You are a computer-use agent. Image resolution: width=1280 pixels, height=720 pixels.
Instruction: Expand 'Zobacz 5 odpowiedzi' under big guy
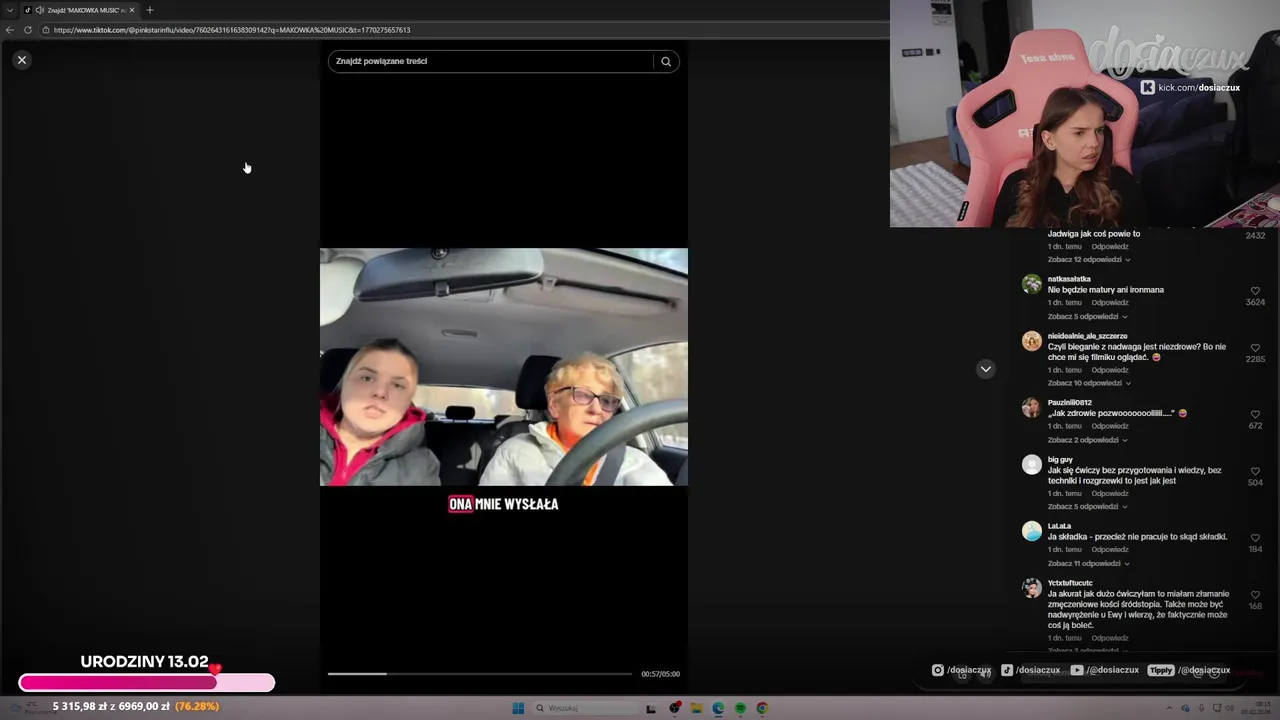pyautogui.click(x=1086, y=507)
